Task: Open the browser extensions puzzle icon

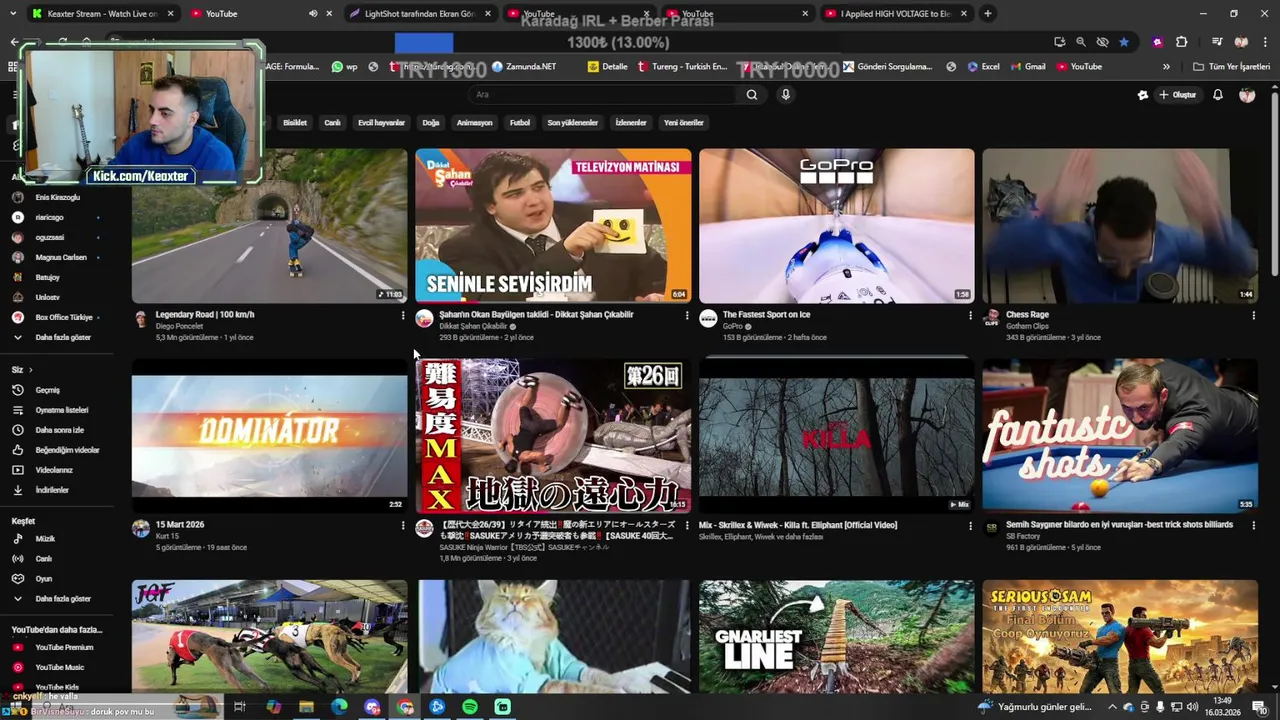Action: click(x=1181, y=42)
